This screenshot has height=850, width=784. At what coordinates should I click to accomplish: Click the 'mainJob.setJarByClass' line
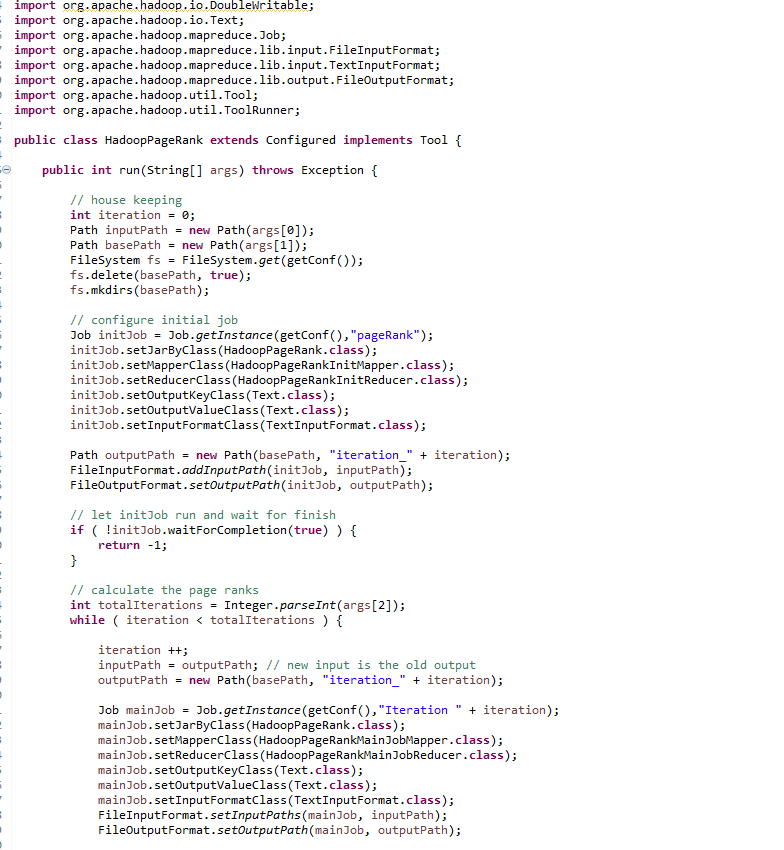pyautogui.click(x=252, y=725)
